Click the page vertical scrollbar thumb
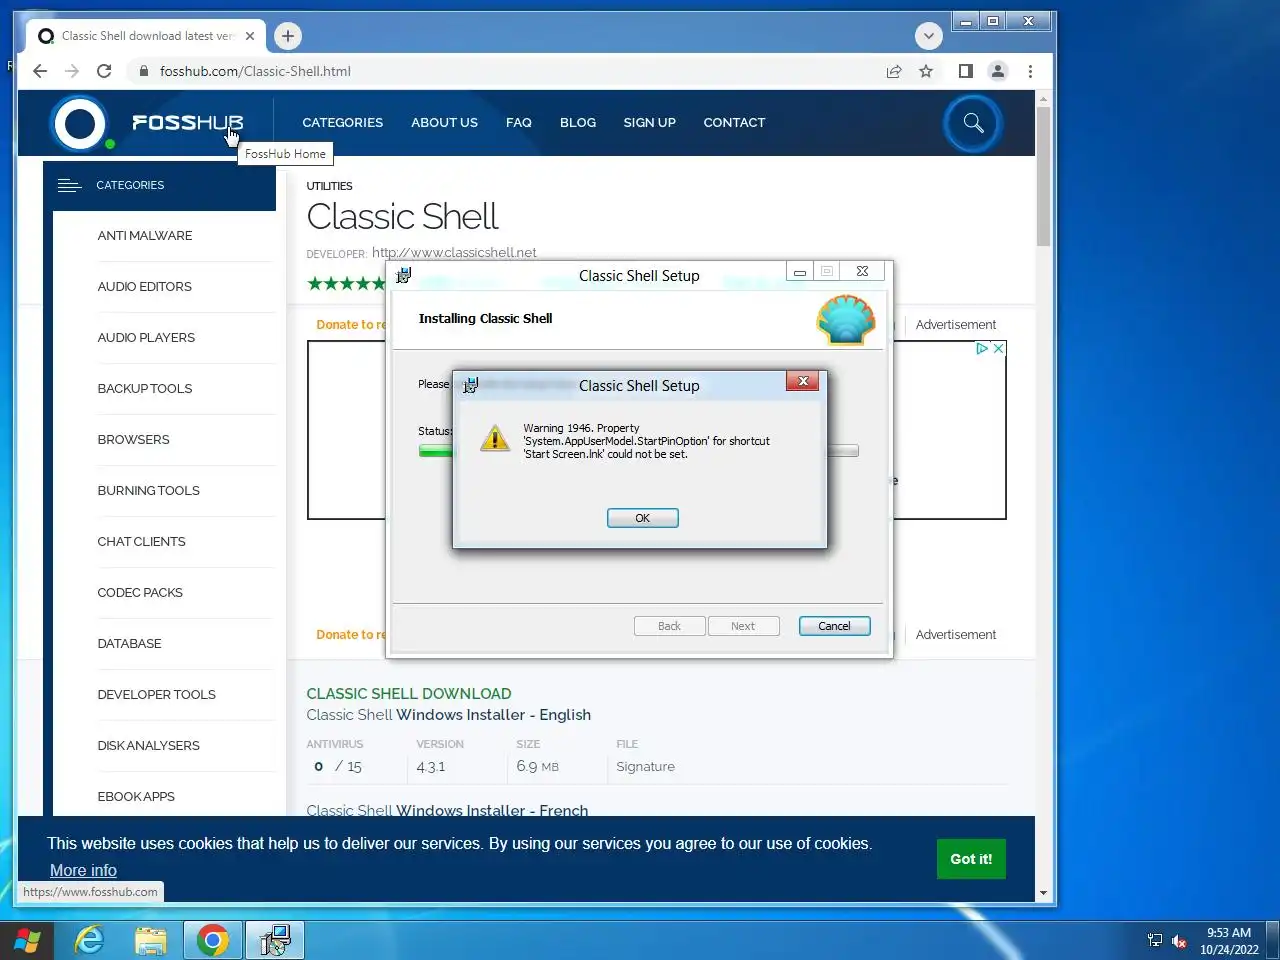Image resolution: width=1280 pixels, height=960 pixels. 1043,176
